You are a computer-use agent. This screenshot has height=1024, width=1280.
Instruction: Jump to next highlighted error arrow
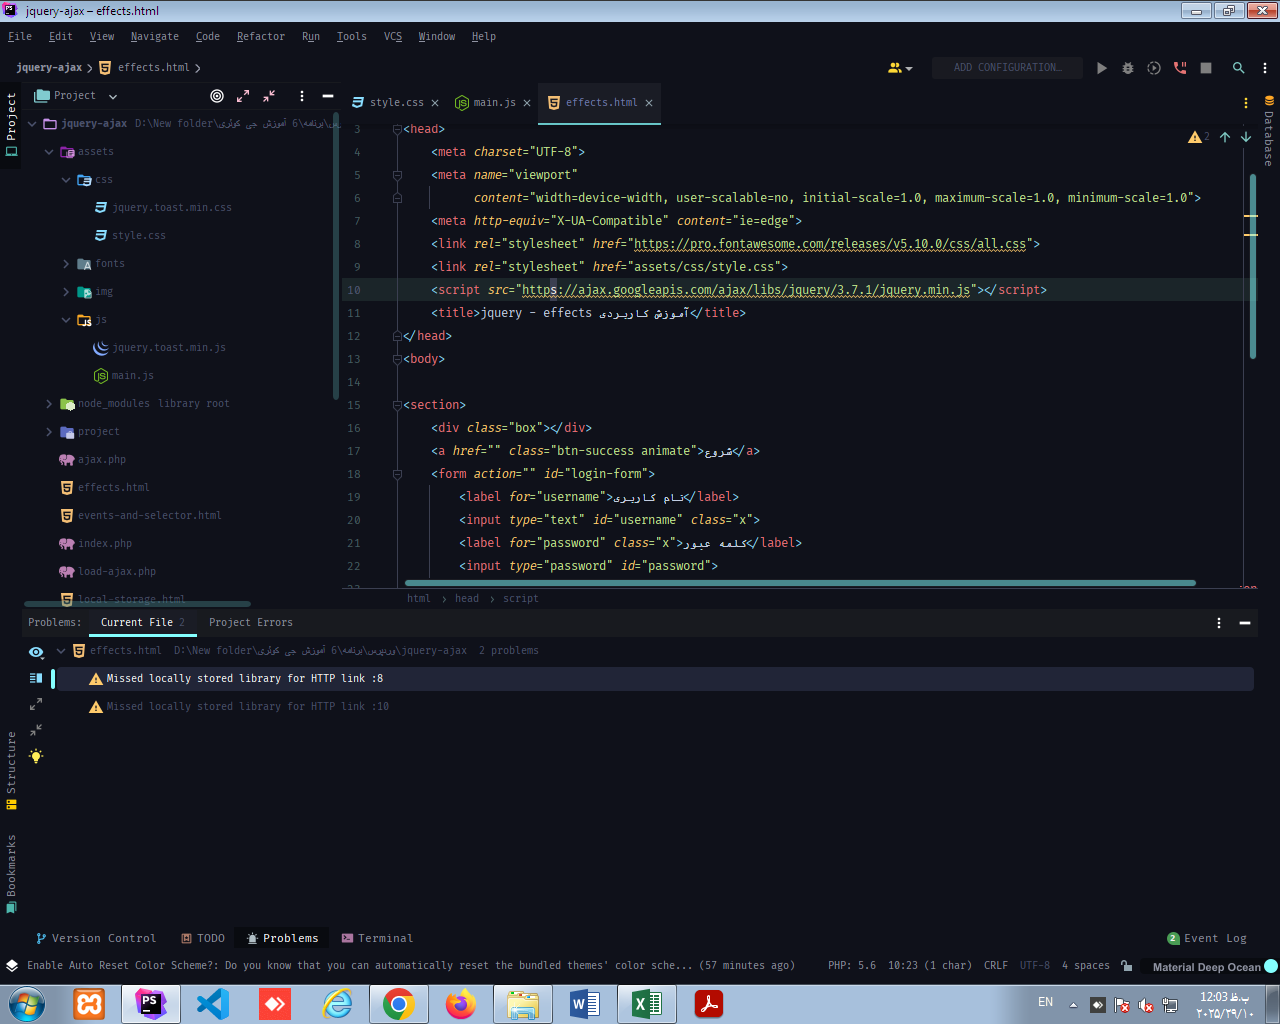pos(1246,137)
